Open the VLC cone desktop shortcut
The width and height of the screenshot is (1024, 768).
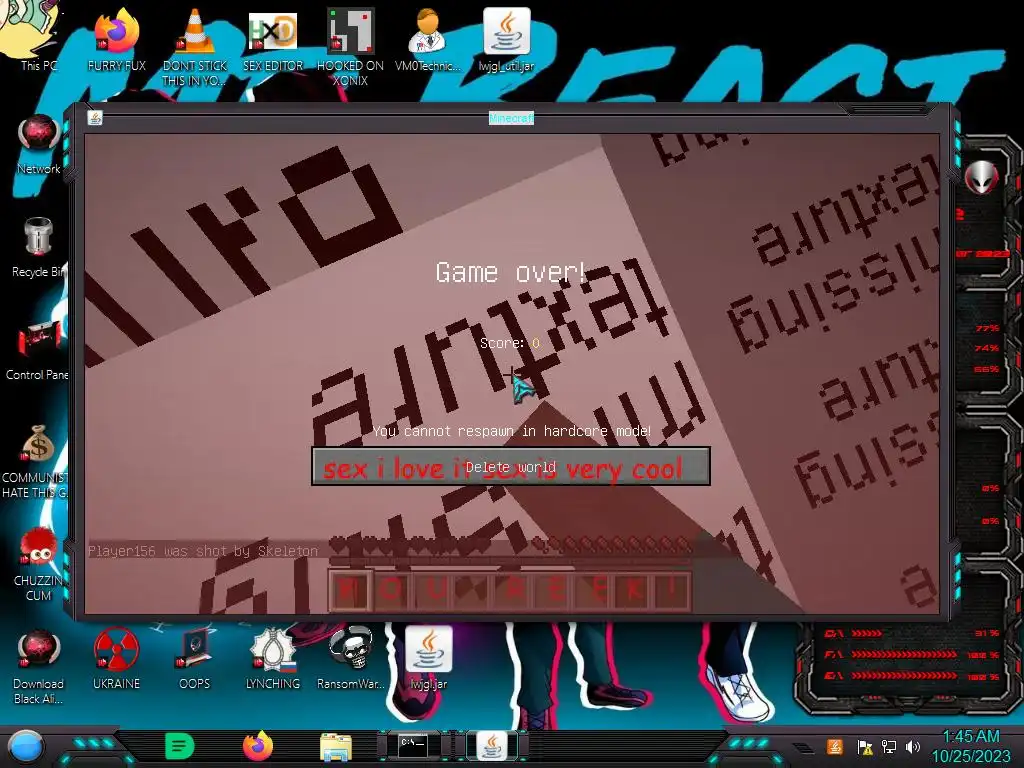click(195, 46)
